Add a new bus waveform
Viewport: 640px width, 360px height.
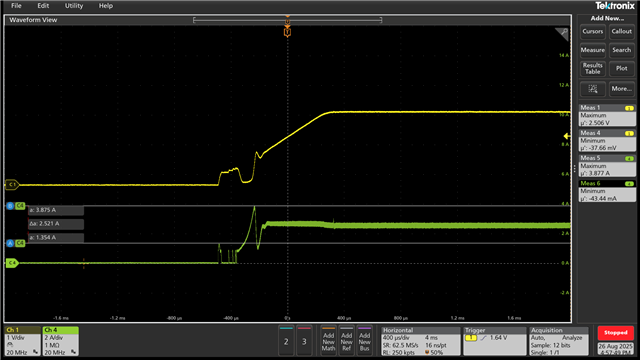pos(364,340)
